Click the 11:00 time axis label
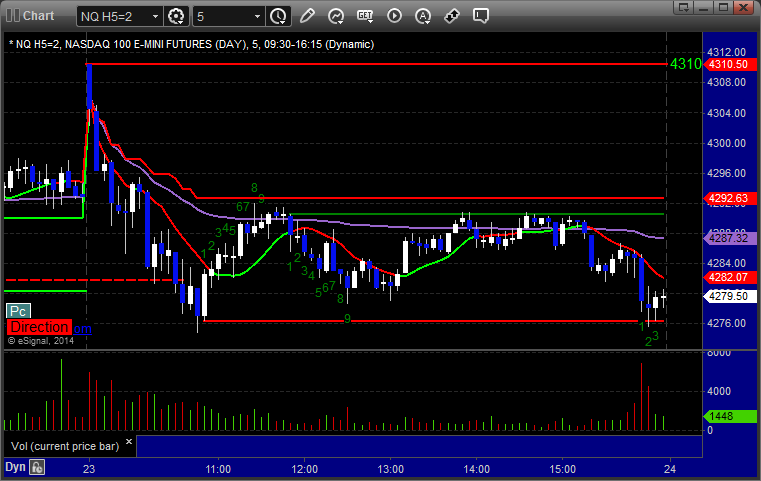761x481 pixels. pyautogui.click(x=218, y=469)
